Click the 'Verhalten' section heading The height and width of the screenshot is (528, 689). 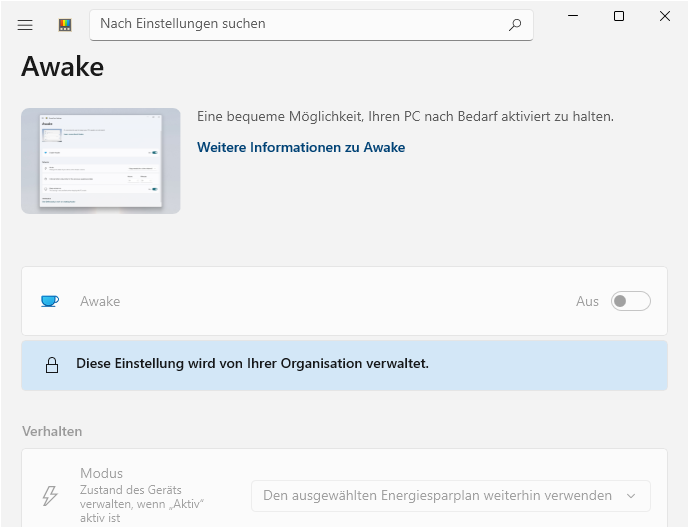point(52,431)
